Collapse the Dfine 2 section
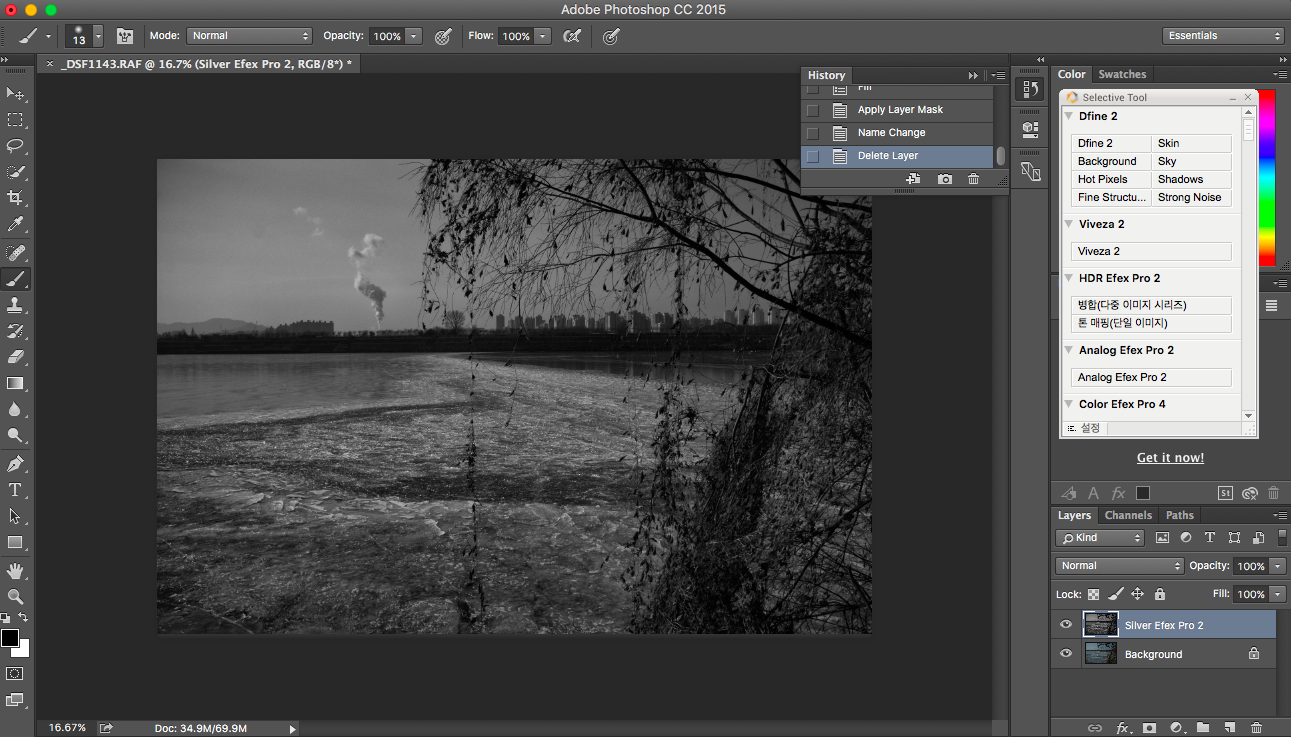 point(1068,116)
